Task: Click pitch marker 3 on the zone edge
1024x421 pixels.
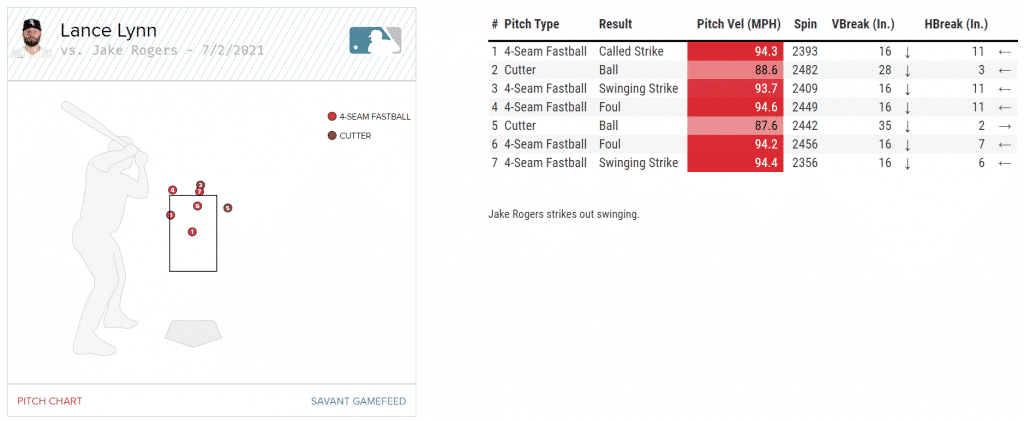Action: (x=171, y=215)
